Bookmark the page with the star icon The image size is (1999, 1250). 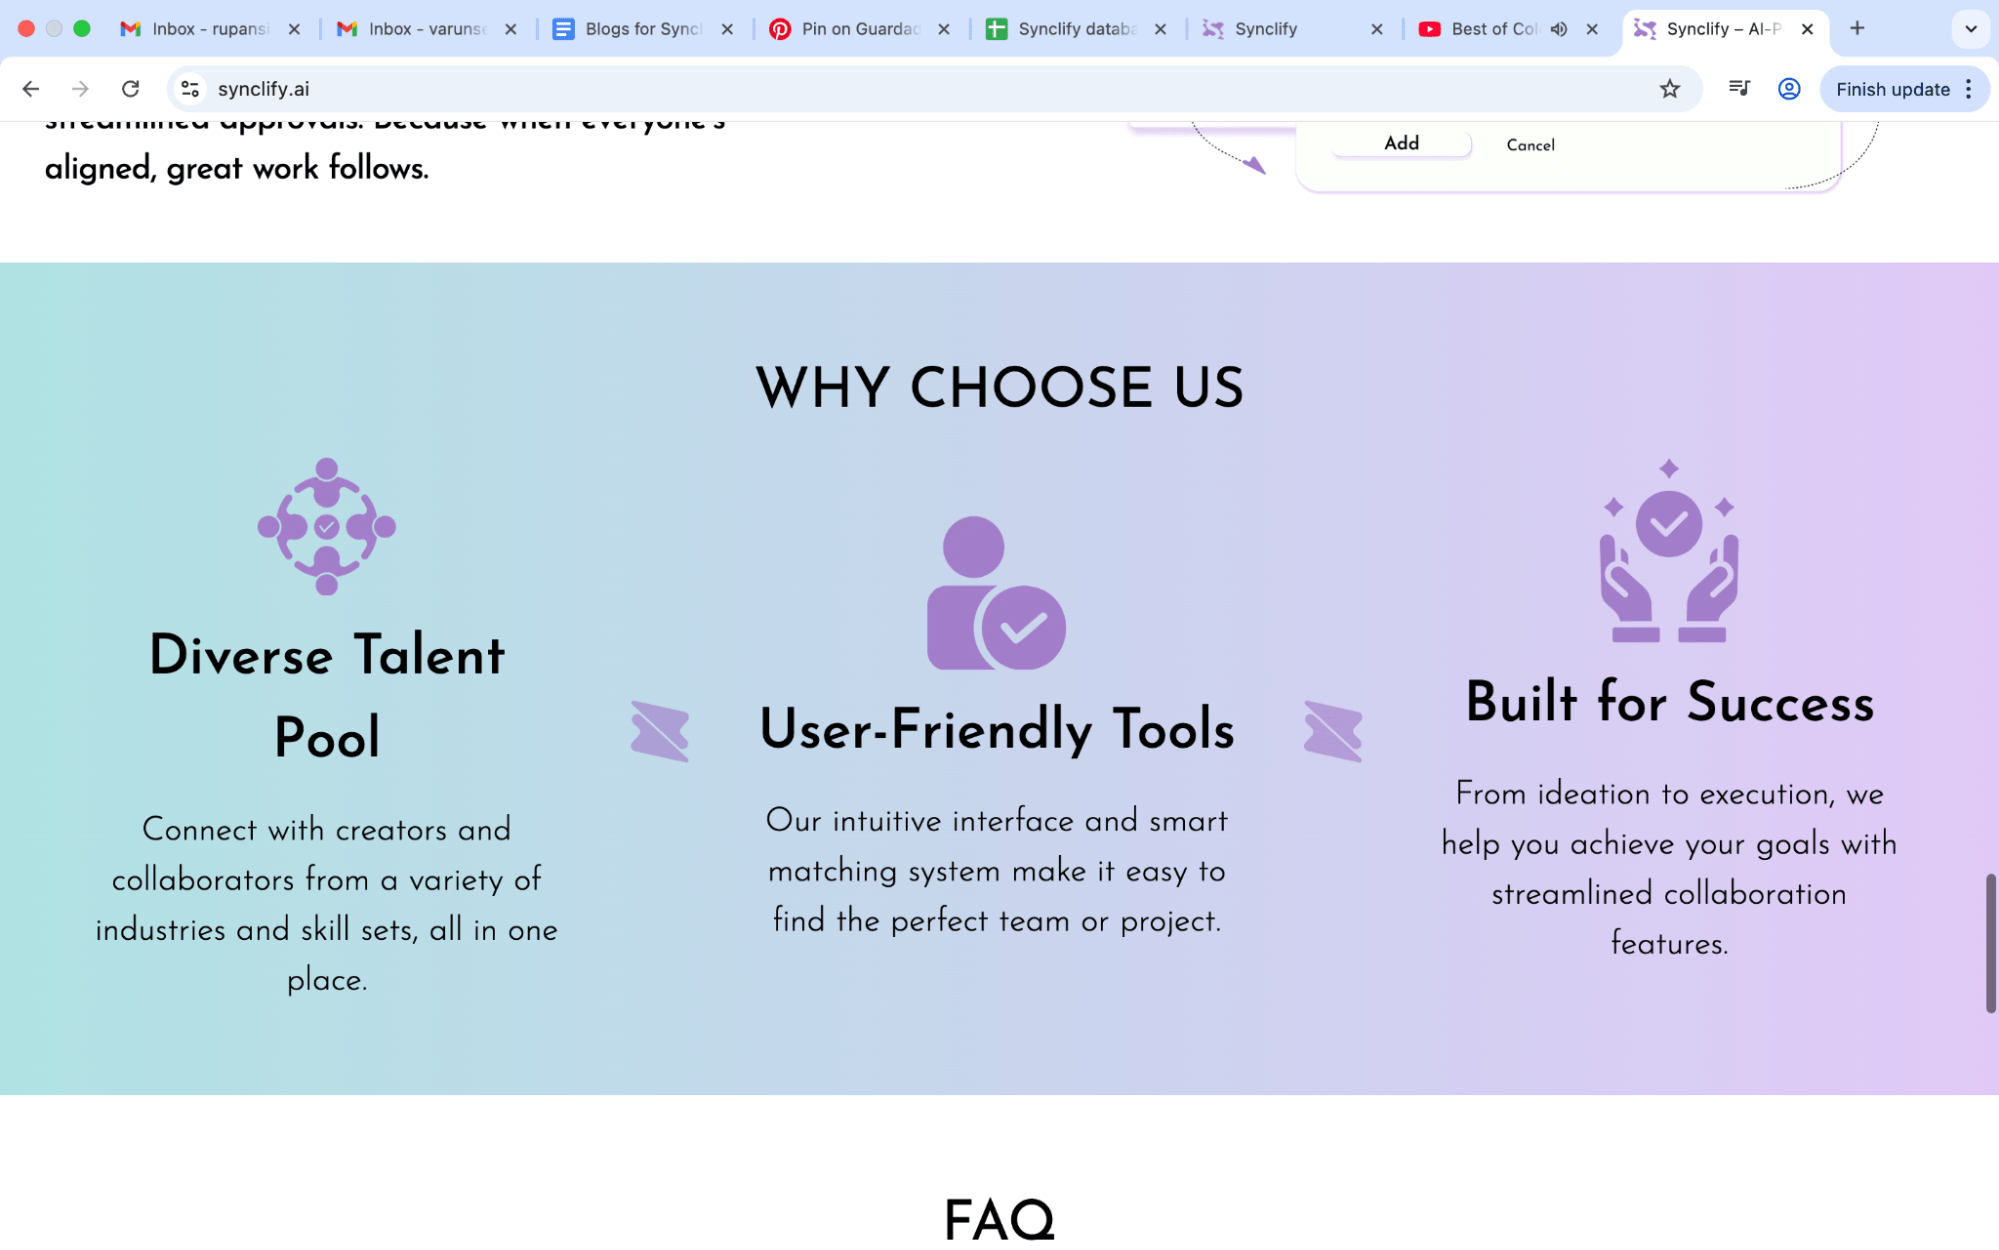[x=1668, y=88]
